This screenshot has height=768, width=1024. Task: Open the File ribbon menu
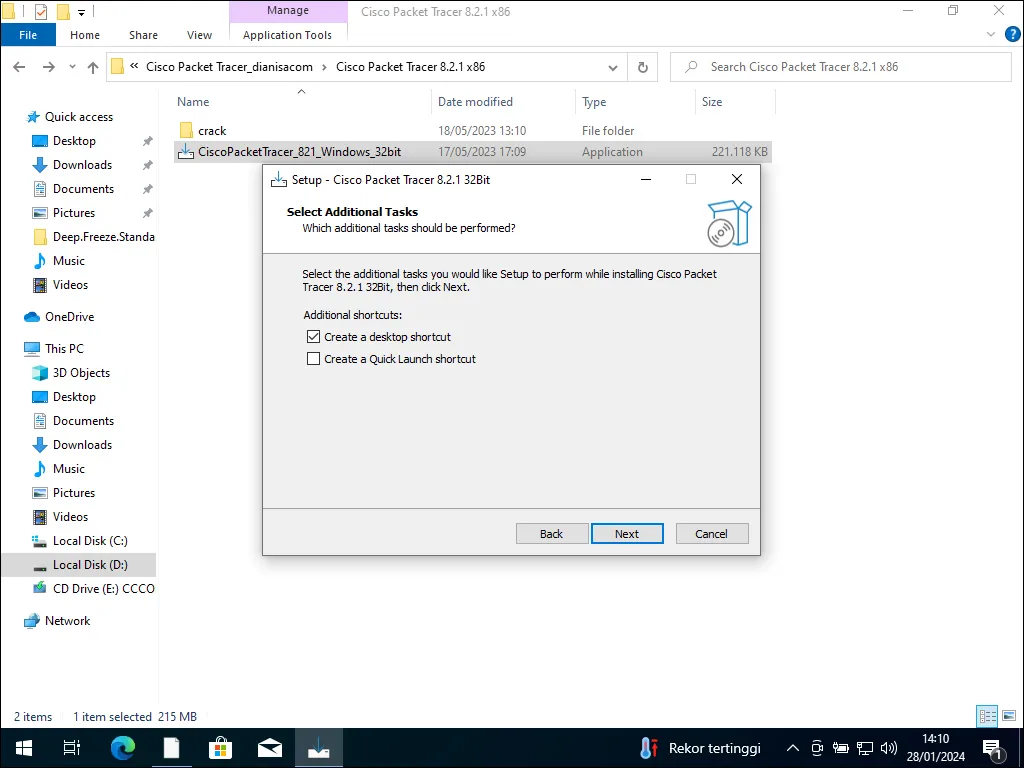pos(28,35)
